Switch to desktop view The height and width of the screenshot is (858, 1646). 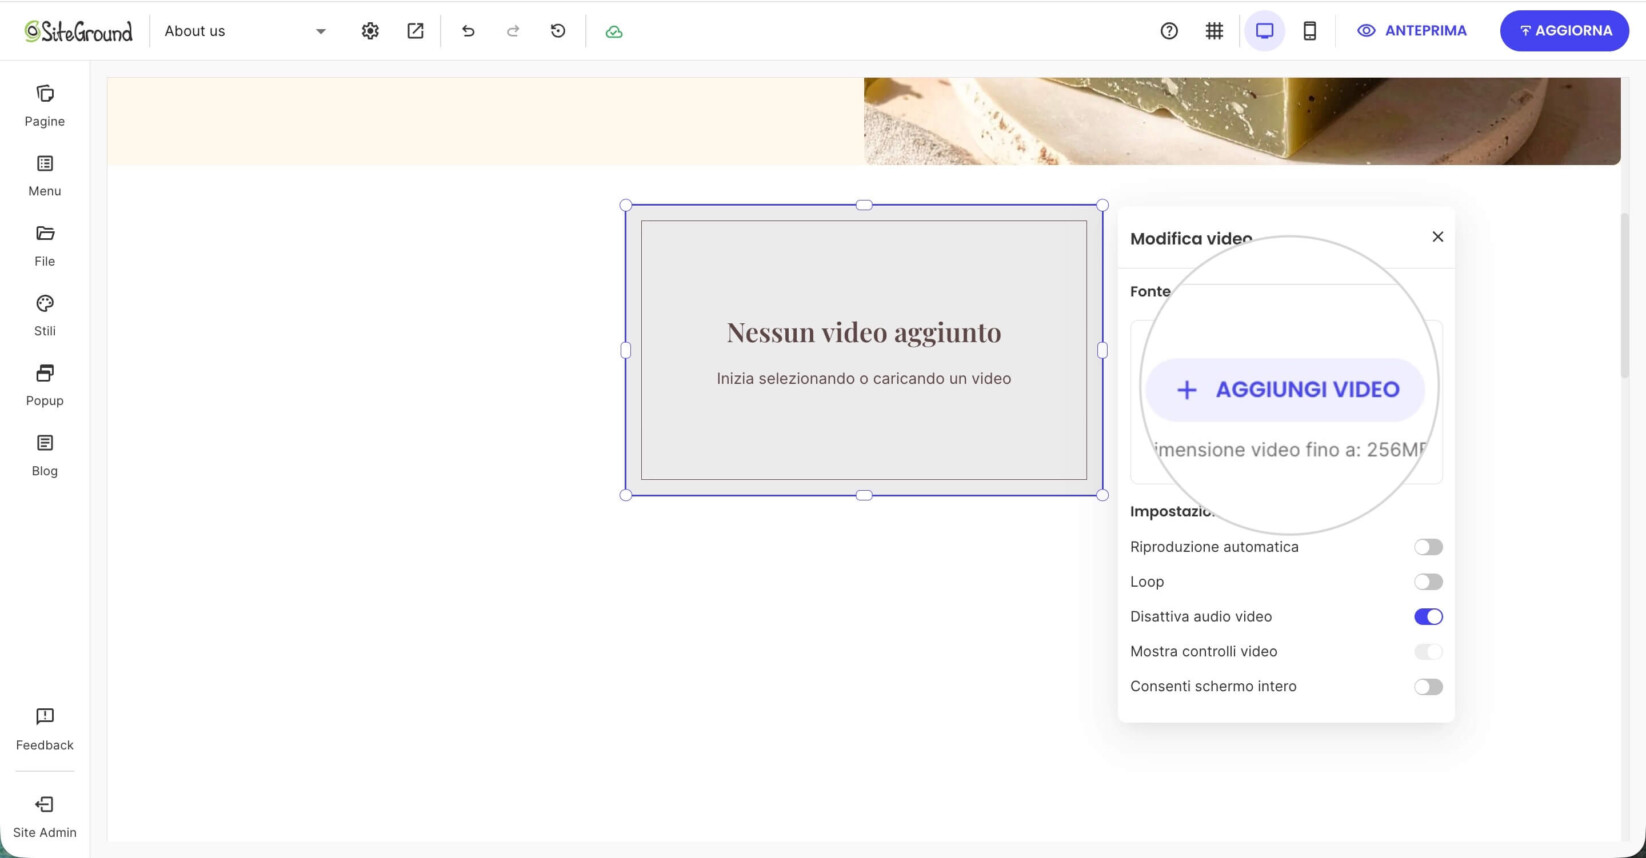(x=1265, y=31)
